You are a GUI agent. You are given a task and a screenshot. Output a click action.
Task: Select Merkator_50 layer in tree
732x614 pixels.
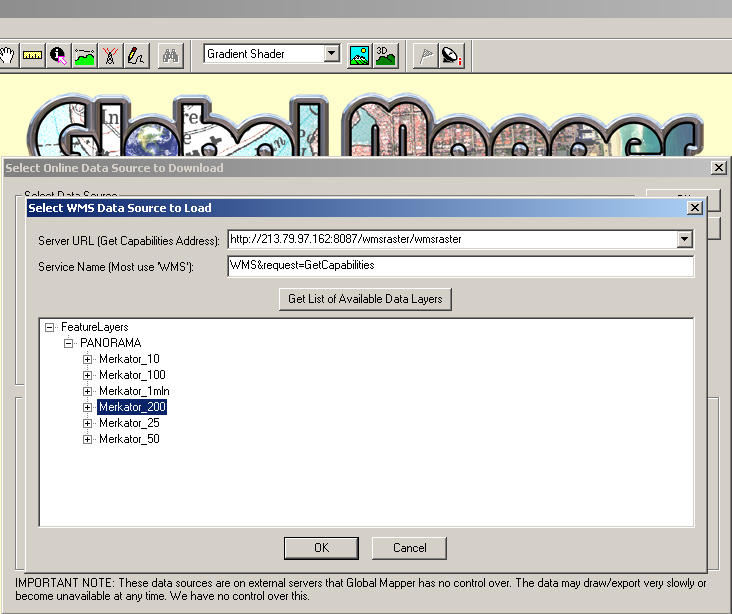click(129, 439)
